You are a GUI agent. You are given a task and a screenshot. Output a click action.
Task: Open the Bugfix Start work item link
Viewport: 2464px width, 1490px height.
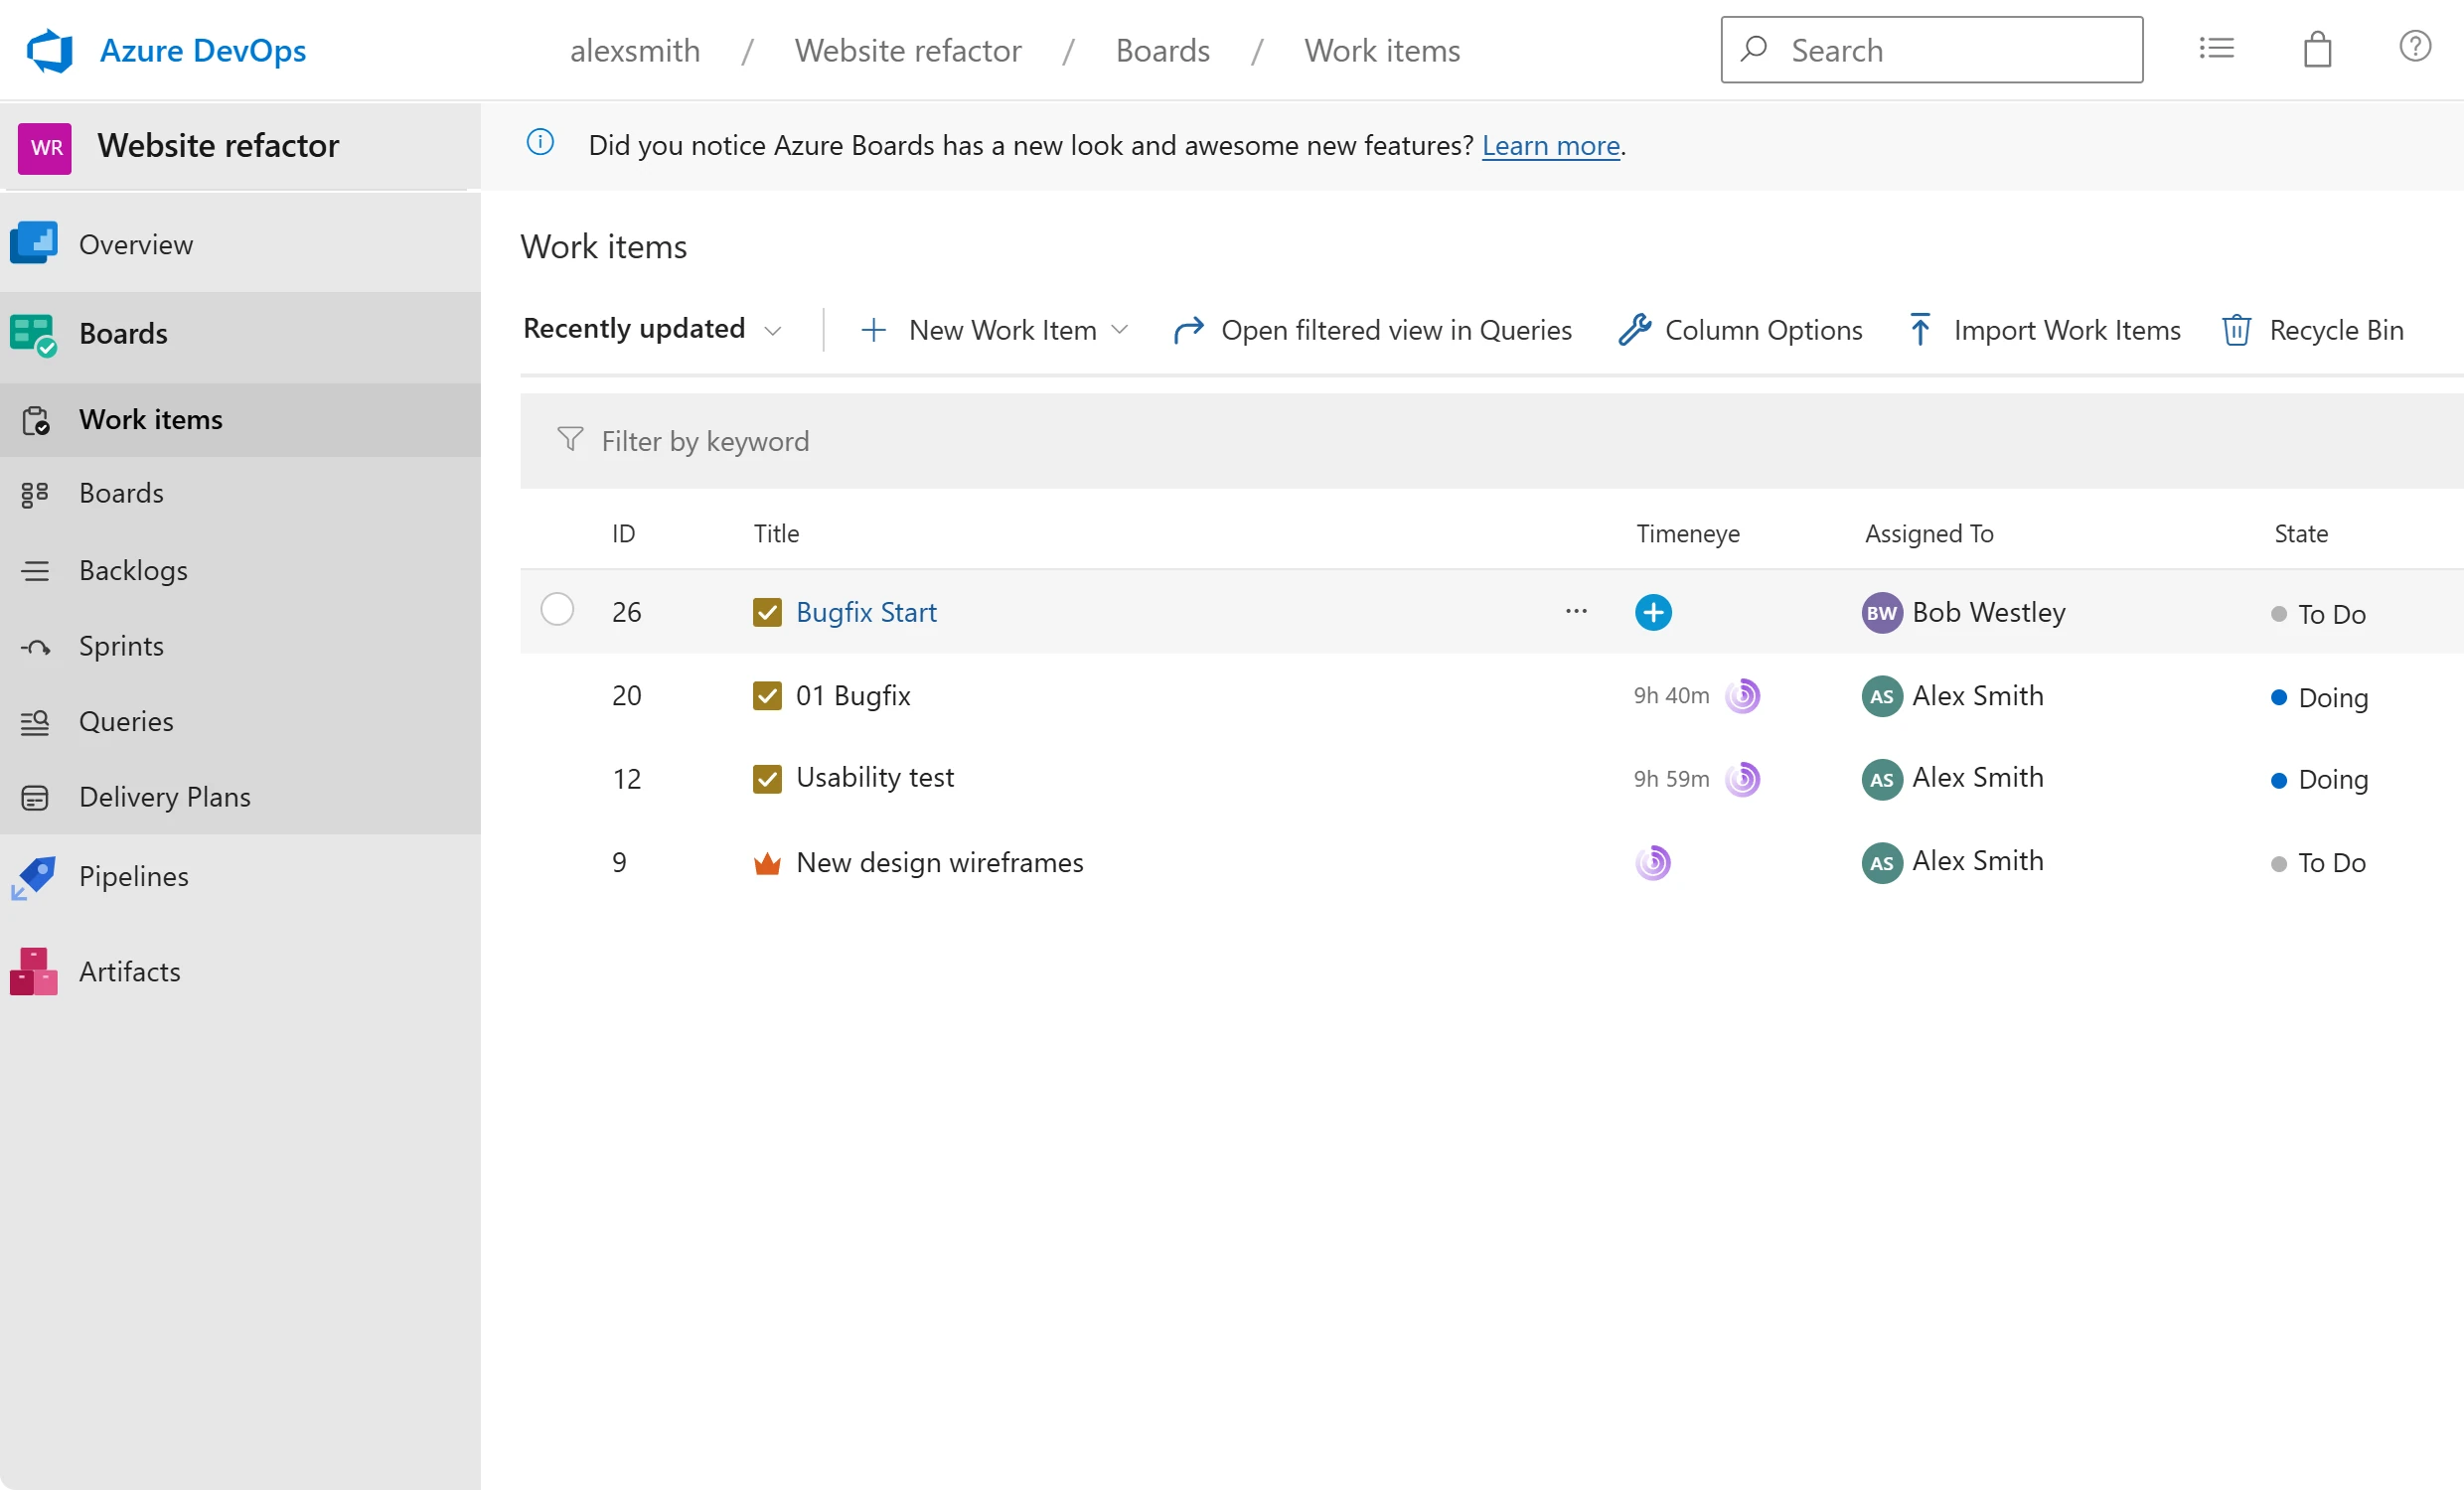click(866, 612)
